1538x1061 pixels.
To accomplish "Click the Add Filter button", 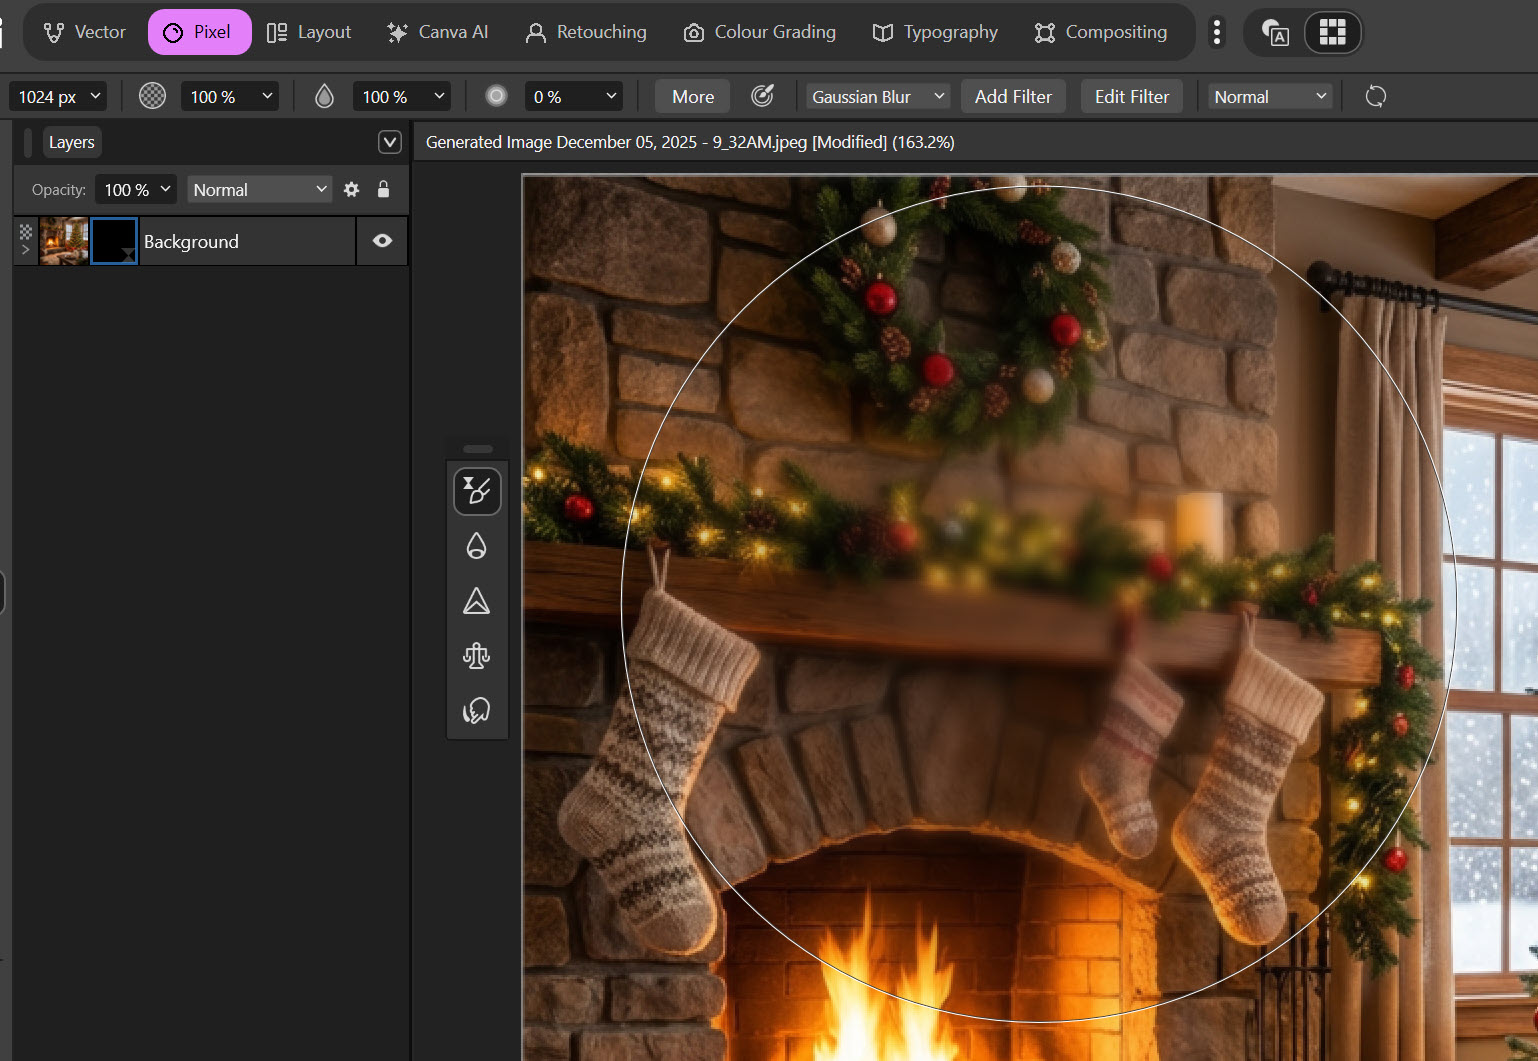I will pyautogui.click(x=1013, y=97).
